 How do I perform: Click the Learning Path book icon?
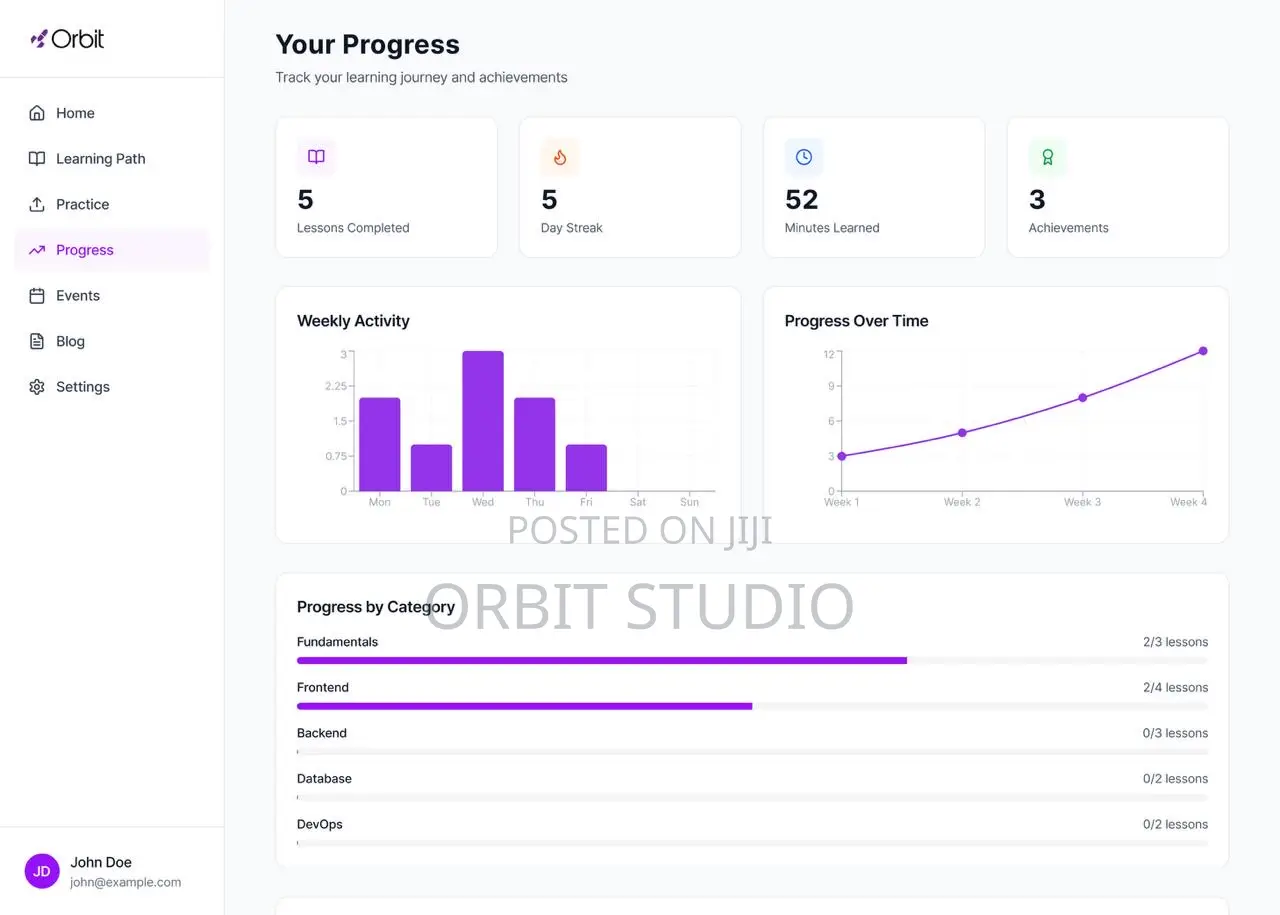pos(37,159)
